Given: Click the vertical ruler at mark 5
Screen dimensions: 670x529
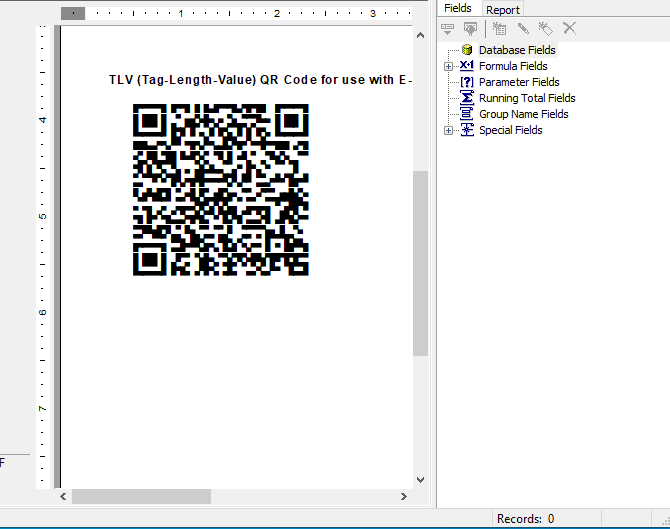Looking at the screenshot, I should (42, 216).
